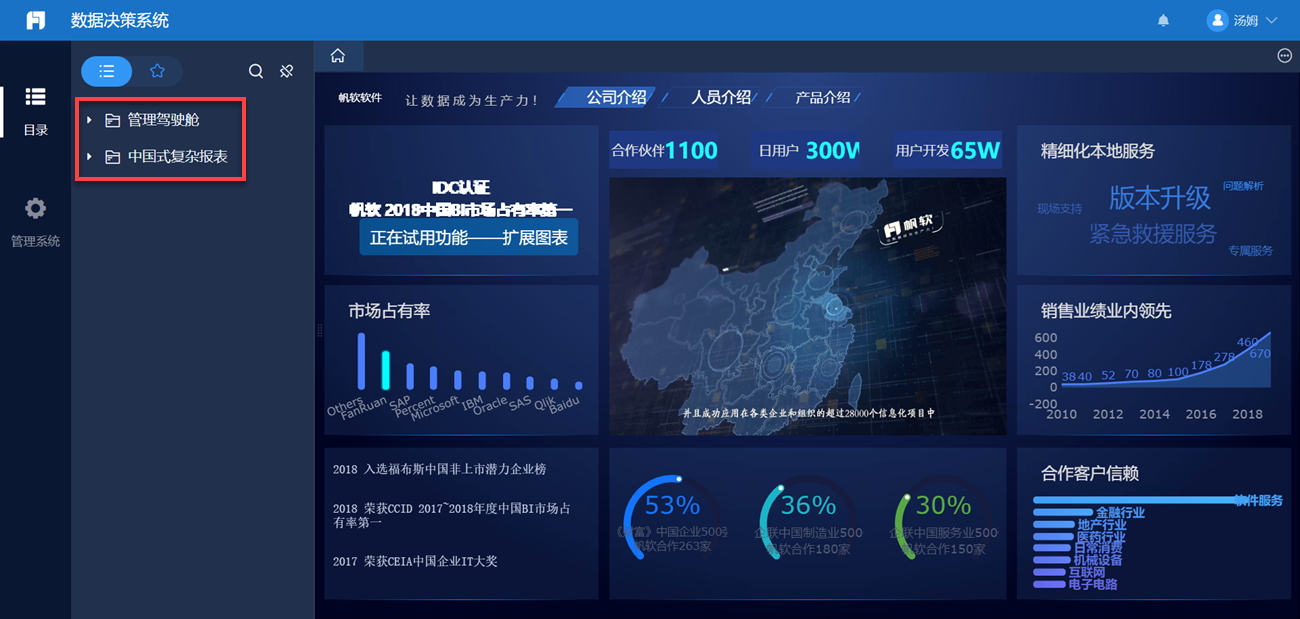This screenshot has width=1300, height=619.
Task: Select the 管理驾驶舱 folder label
Action: [x=163, y=120]
